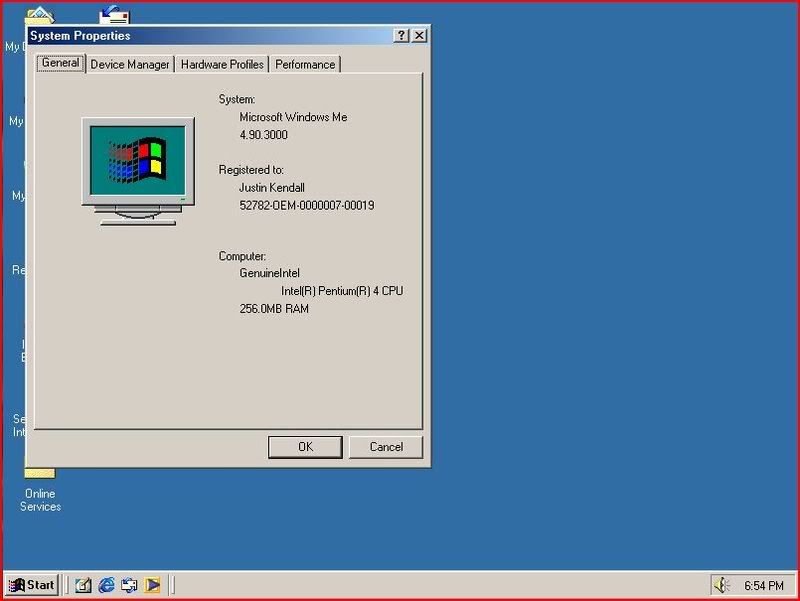Click the mail icon at top of desktop
The height and width of the screenshot is (601, 800).
pyautogui.click(x=115, y=15)
